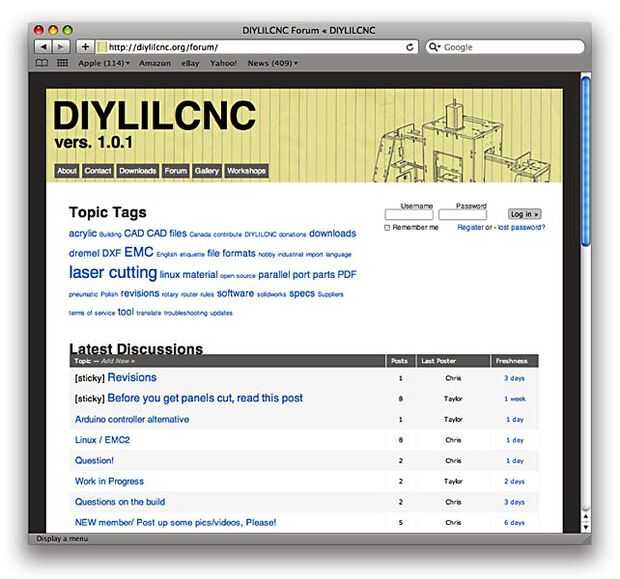
Task: Open the Linux / EMC2 topic
Action: [x=102, y=440]
